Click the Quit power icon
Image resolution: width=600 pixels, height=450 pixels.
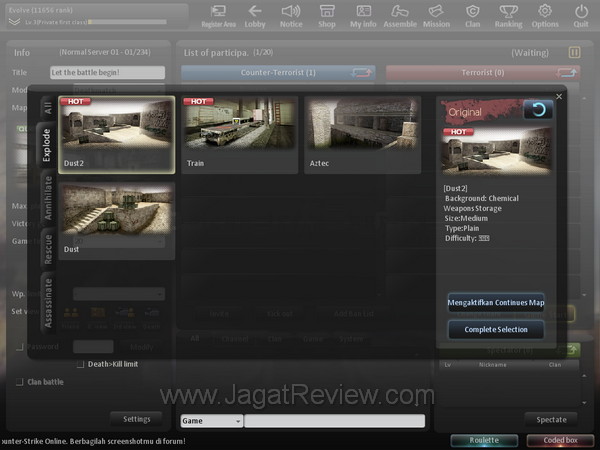click(581, 16)
